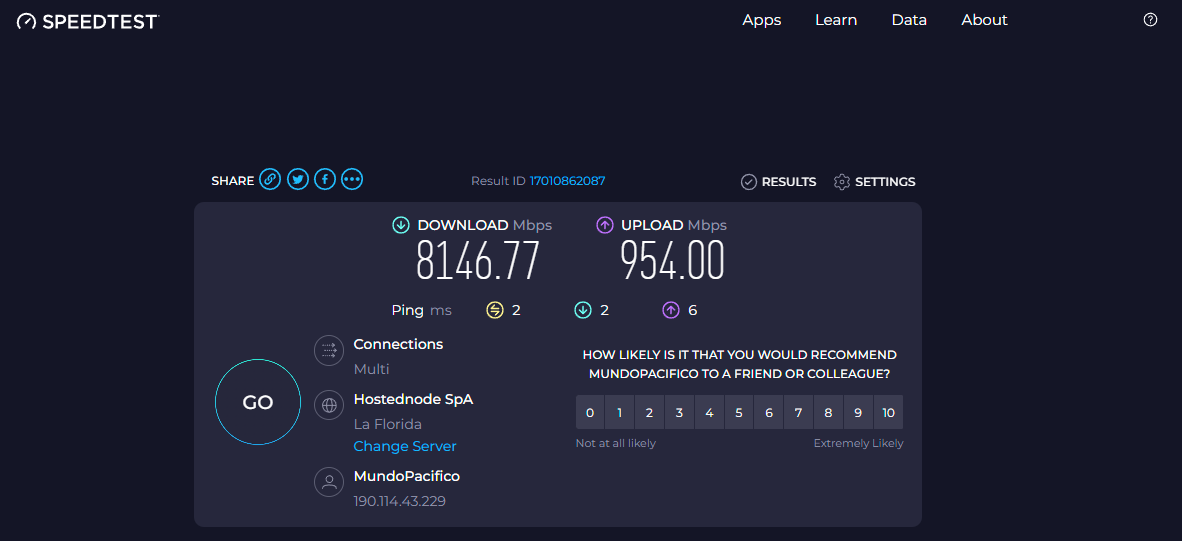
Task: Open the Data menu
Action: pos(909,20)
